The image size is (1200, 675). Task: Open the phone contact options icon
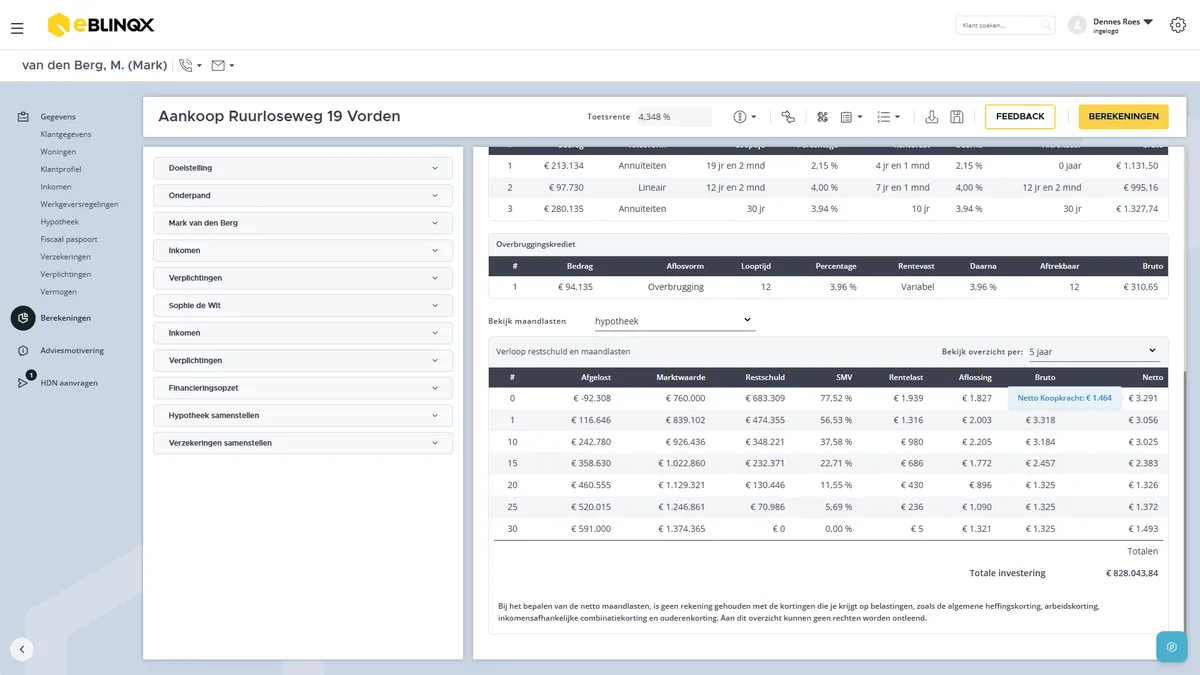[186, 66]
